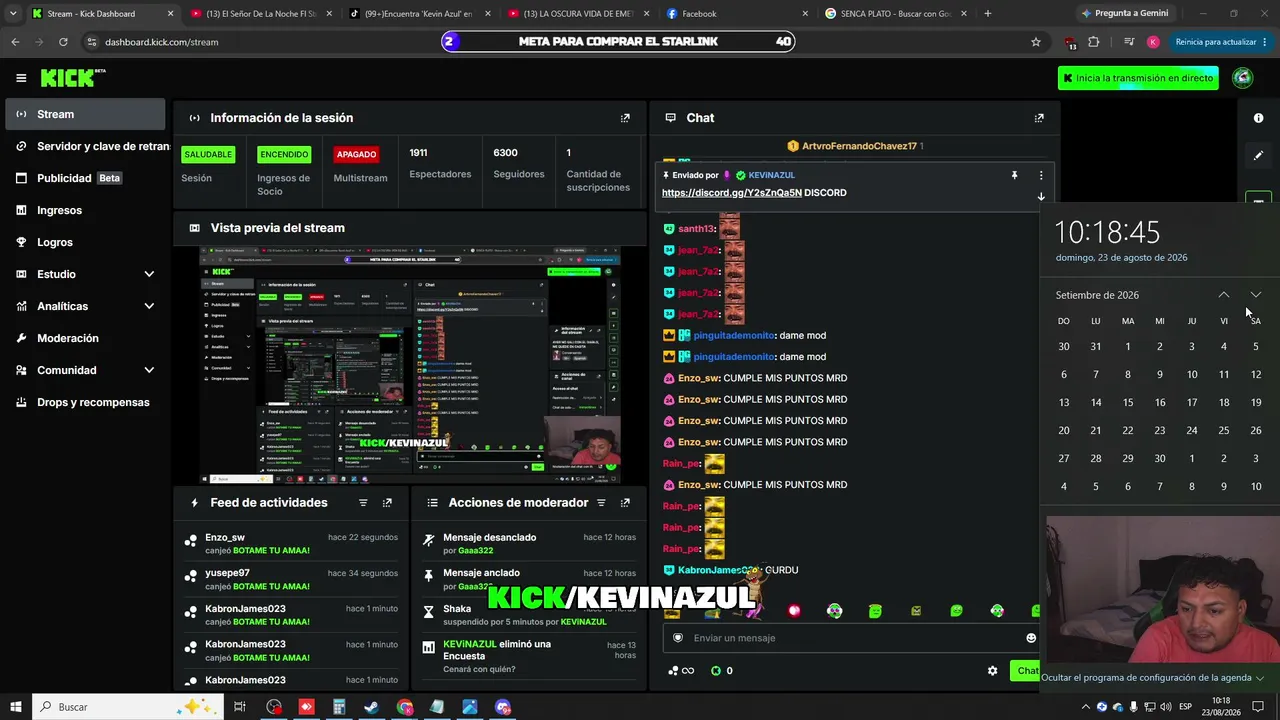Open Moderación in the sidebar
Viewport: 1280px width, 720px height.
coord(85,338)
